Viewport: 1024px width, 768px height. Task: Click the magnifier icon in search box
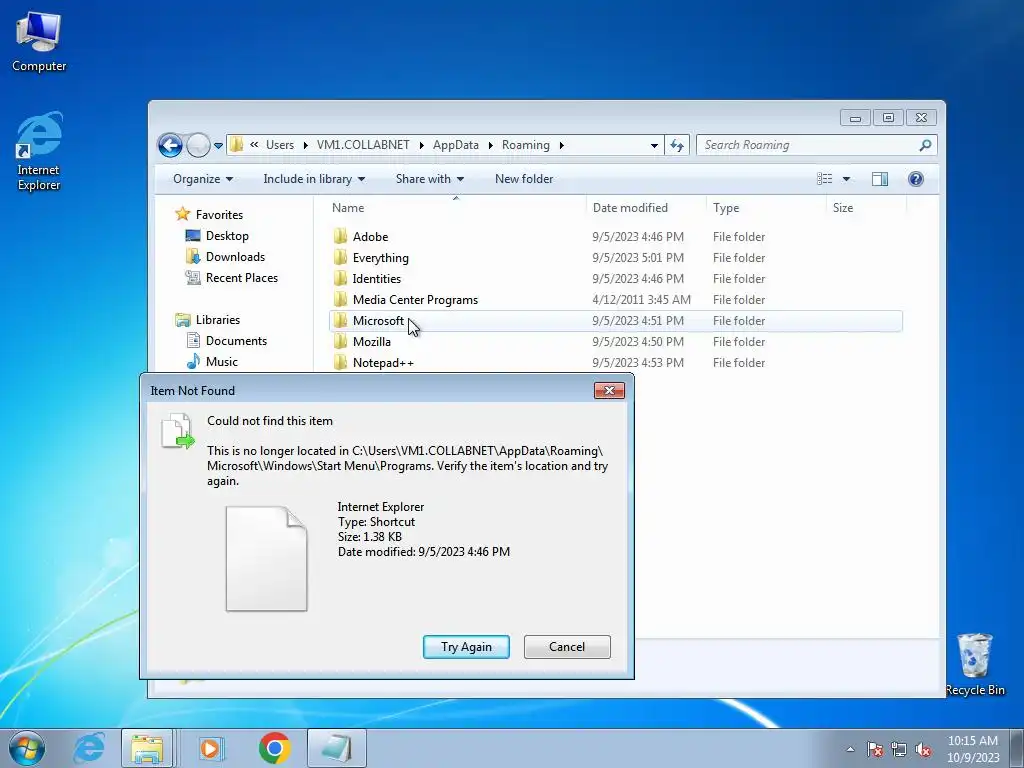(925, 145)
